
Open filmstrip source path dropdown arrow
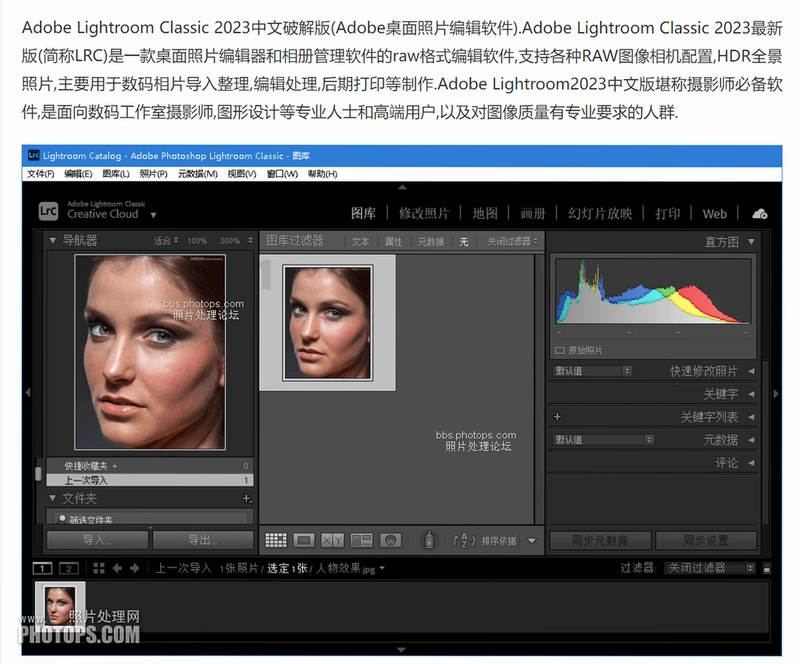382,568
